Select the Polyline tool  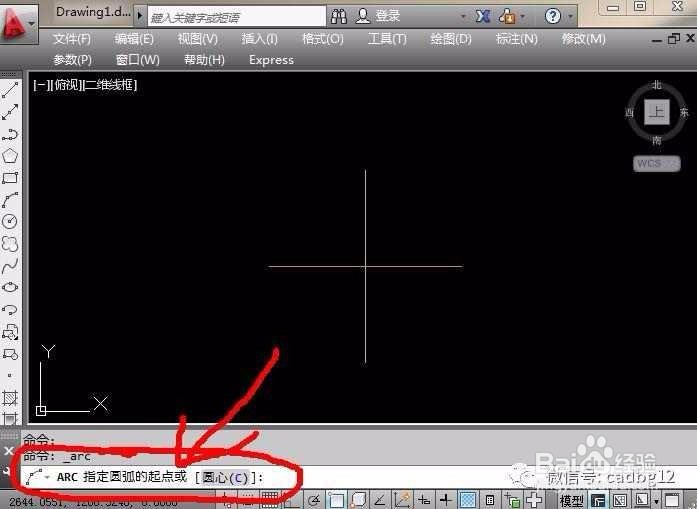coord(10,134)
